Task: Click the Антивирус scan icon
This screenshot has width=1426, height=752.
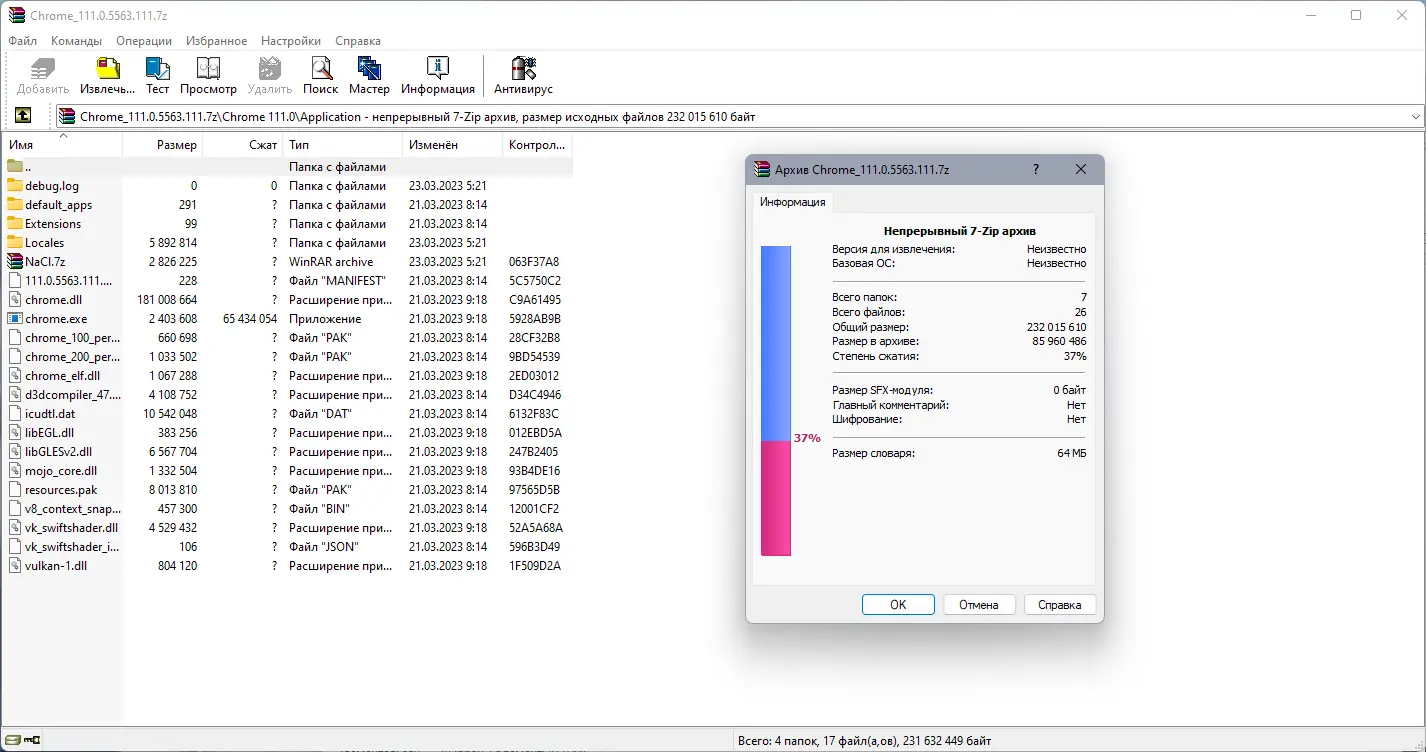Action: pos(524,70)
